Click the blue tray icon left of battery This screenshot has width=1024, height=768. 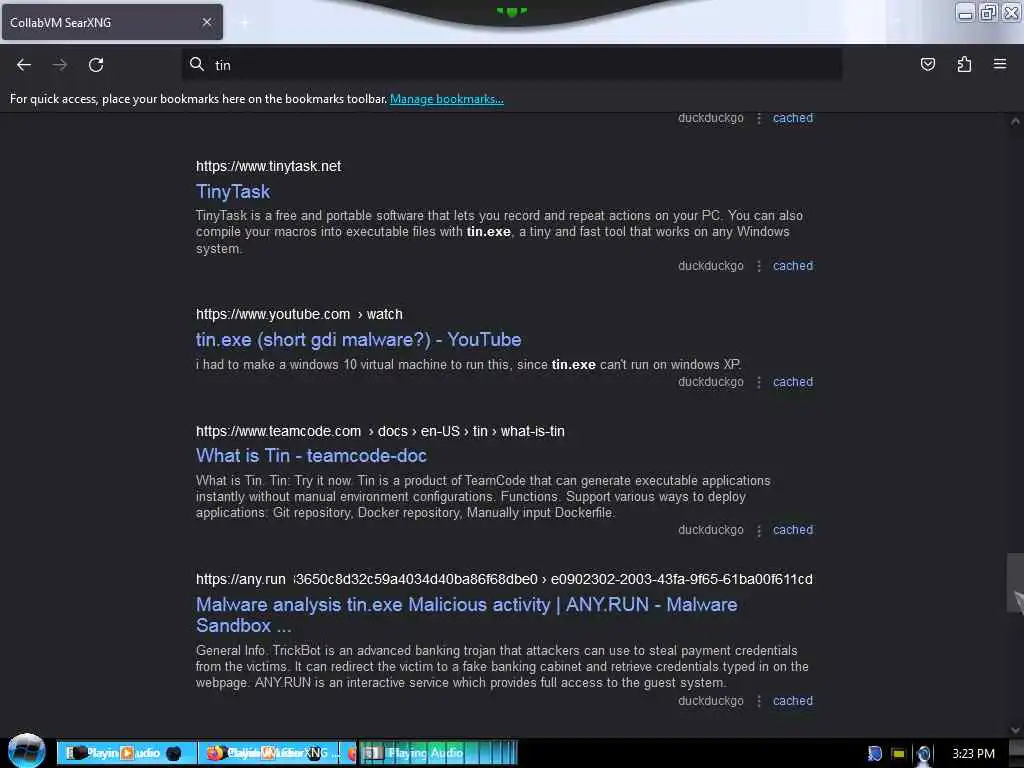[x=875, y=754]
